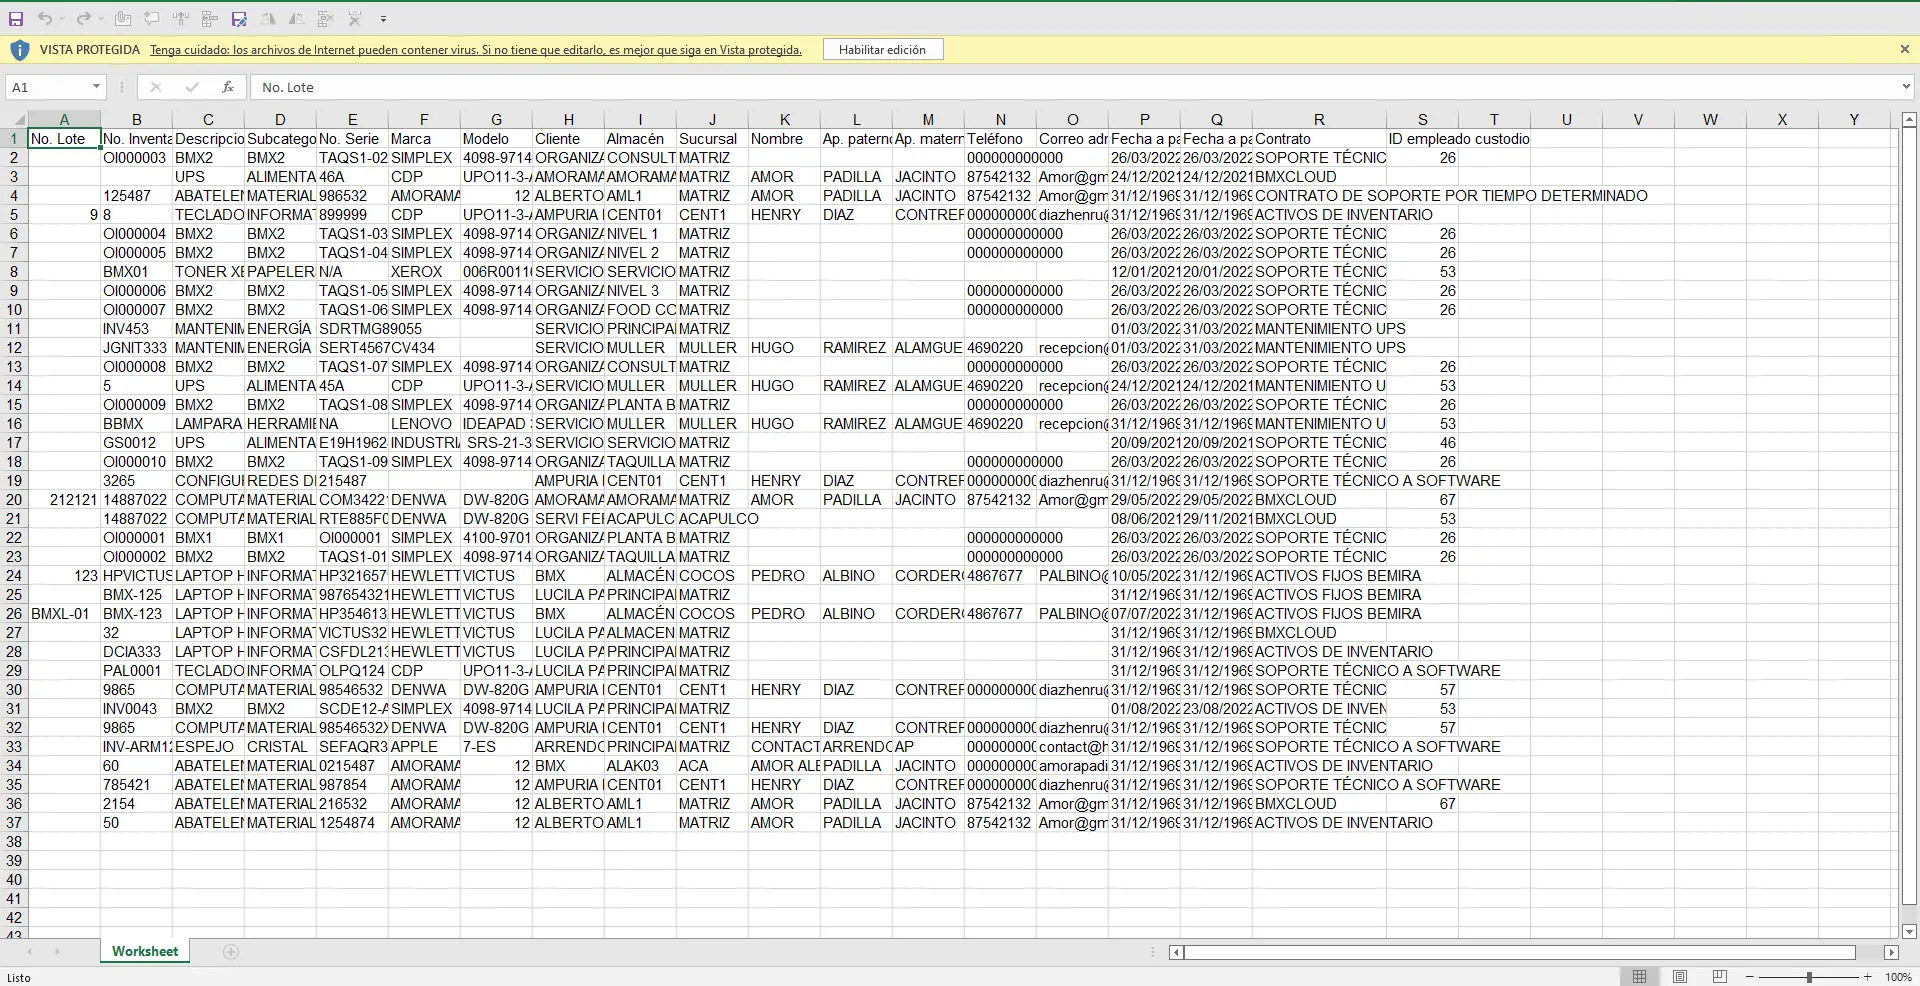Click the blue shield info icon

19,49
